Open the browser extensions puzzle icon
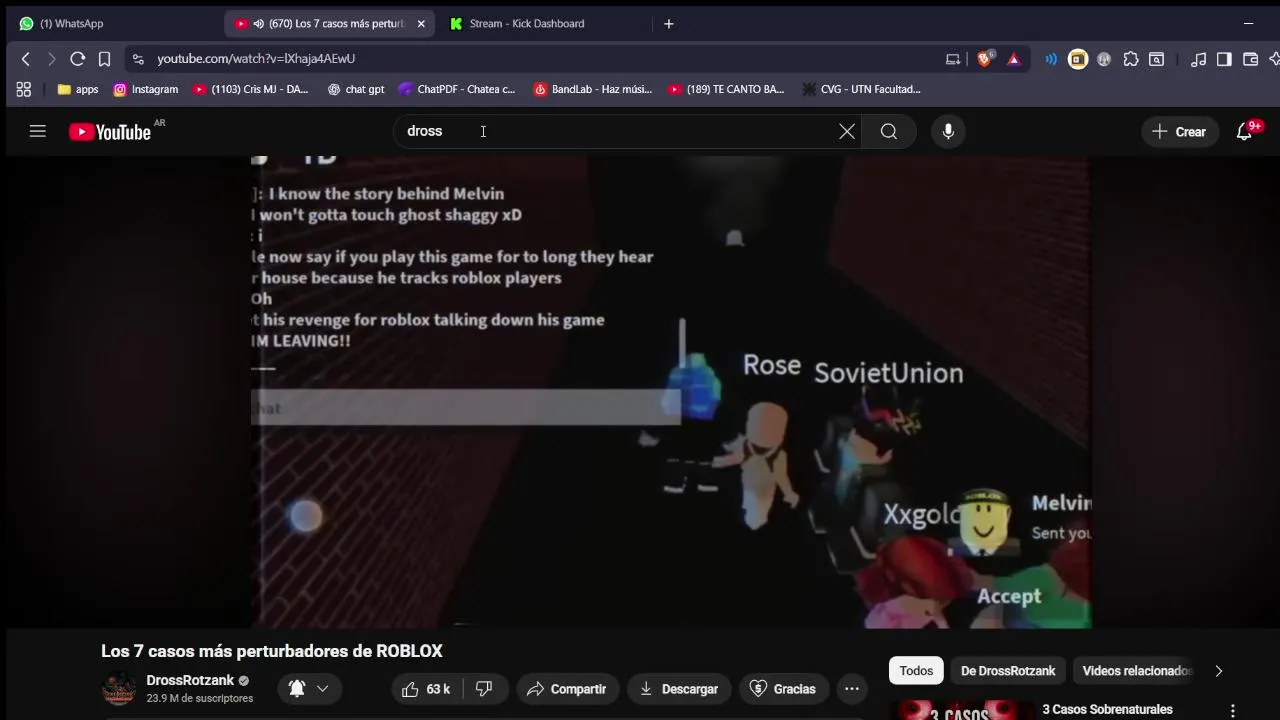The image size is (1280, 720). (1131, 59)
